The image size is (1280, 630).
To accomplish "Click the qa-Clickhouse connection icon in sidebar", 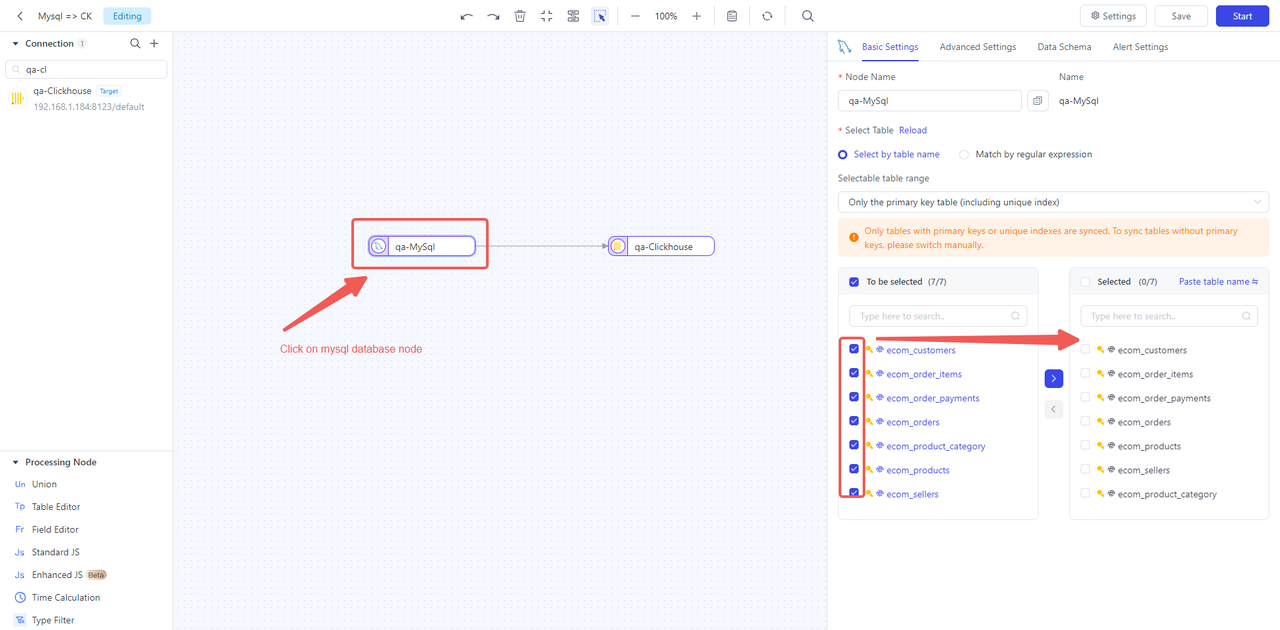I will click(17, 98).
